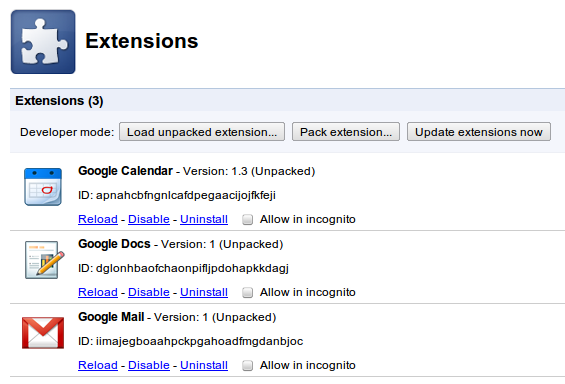
Task: Open the Pack extension dialog
Action: 346,132
